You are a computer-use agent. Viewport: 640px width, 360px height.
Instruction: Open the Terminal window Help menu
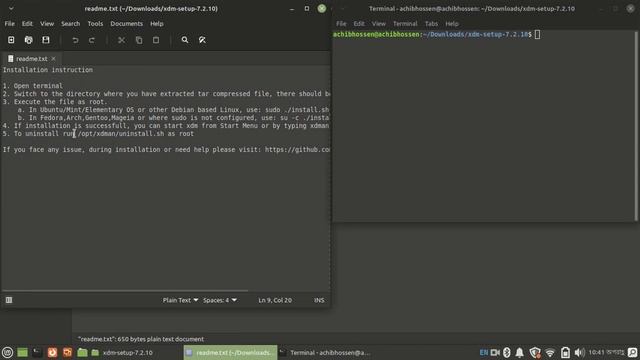click(x=451, y=24)
